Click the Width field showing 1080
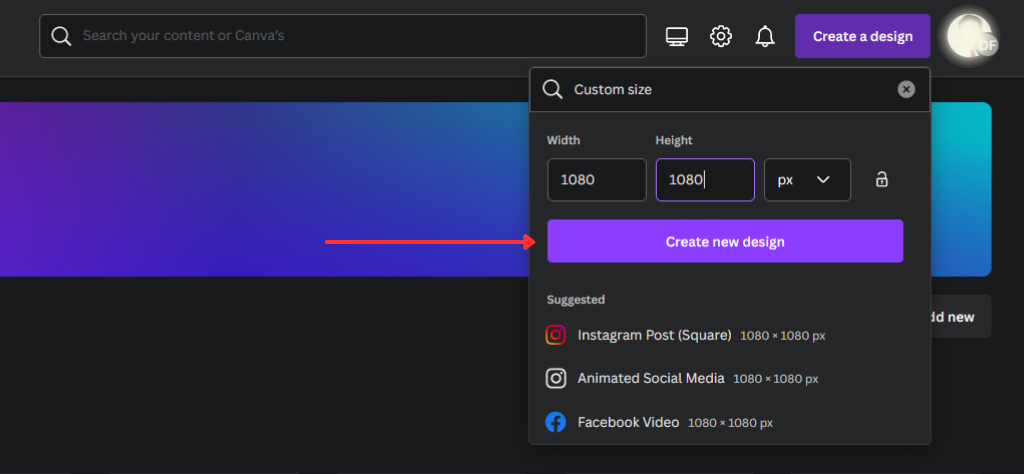 tap(597, 180)
